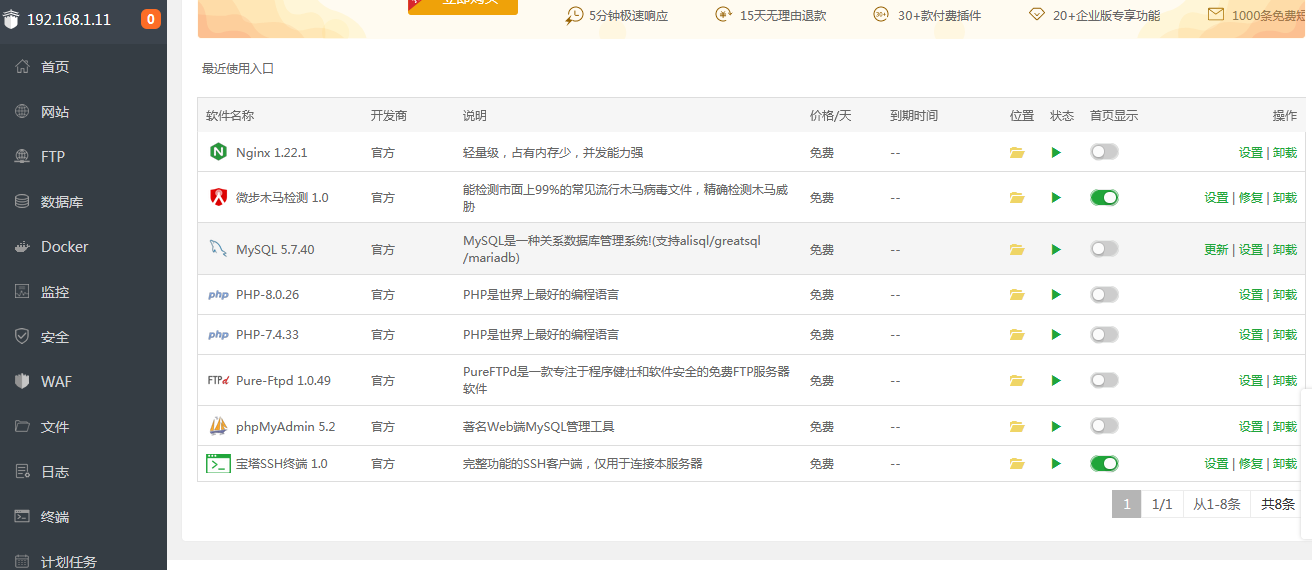The height and width of the screenshot is (570, 1312).
Task: Click 卸载 for Pure-Ftpd 1.0.49
Action: [1285, 381]
